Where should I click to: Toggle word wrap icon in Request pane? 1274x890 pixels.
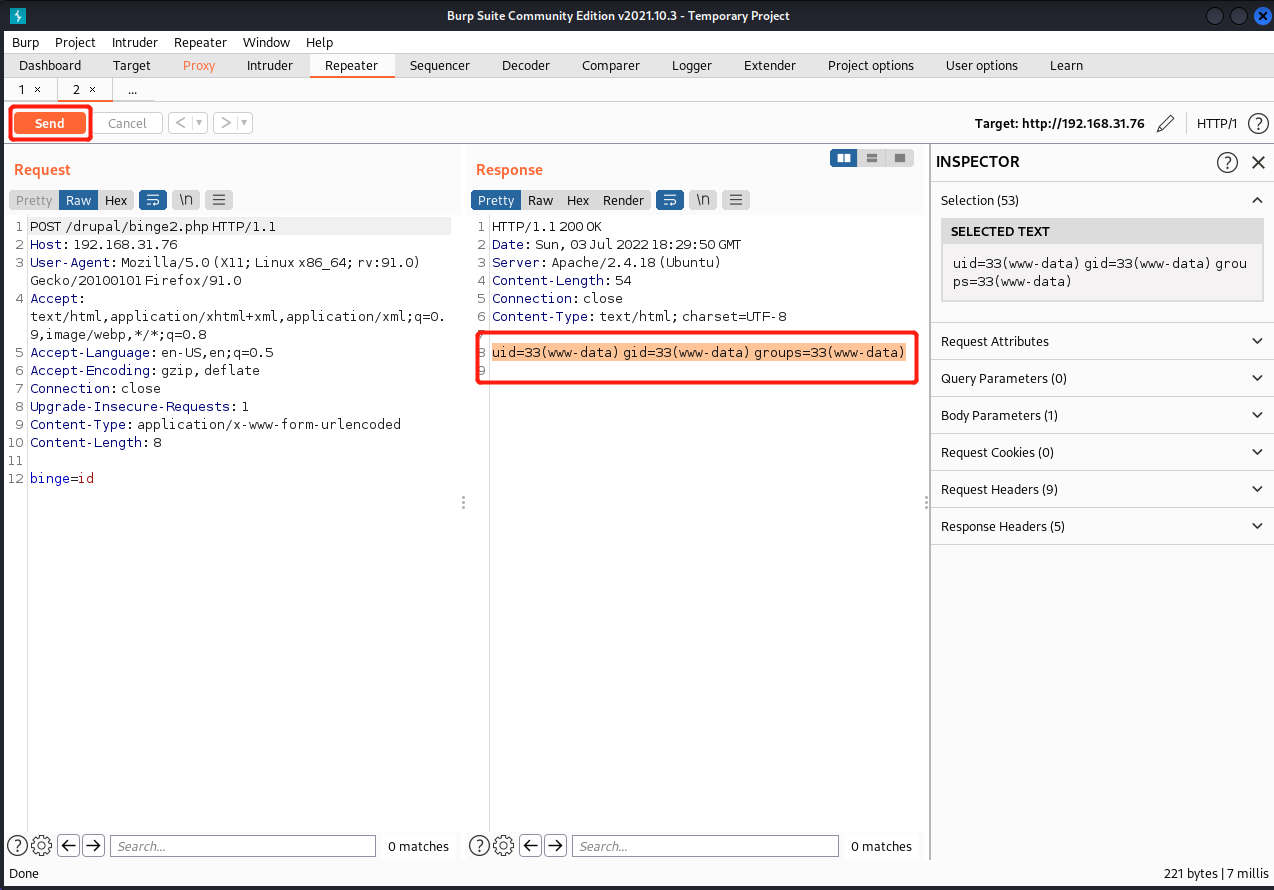tap(153, 200)
